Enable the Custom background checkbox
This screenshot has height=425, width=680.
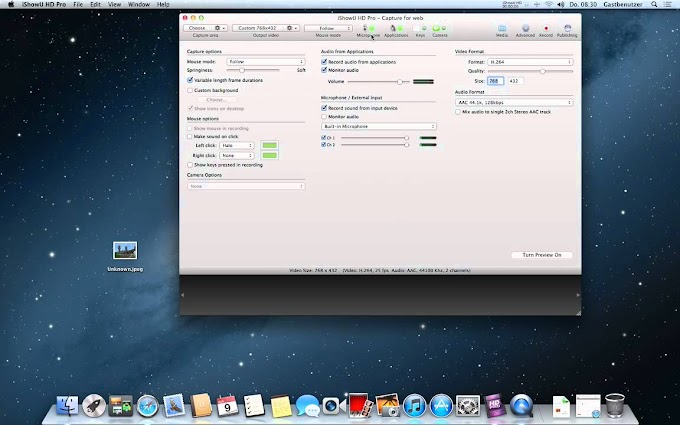[x=190, y=90]
